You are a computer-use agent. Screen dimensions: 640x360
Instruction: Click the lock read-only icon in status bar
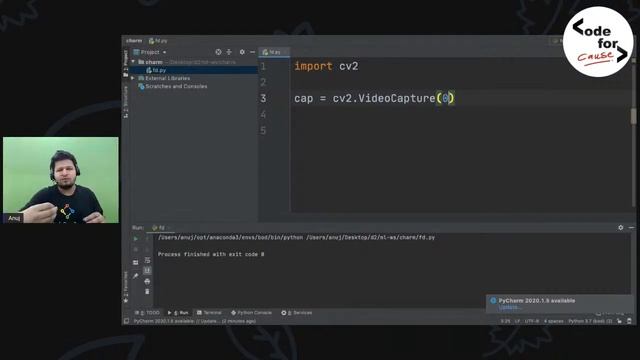(620, 321)
